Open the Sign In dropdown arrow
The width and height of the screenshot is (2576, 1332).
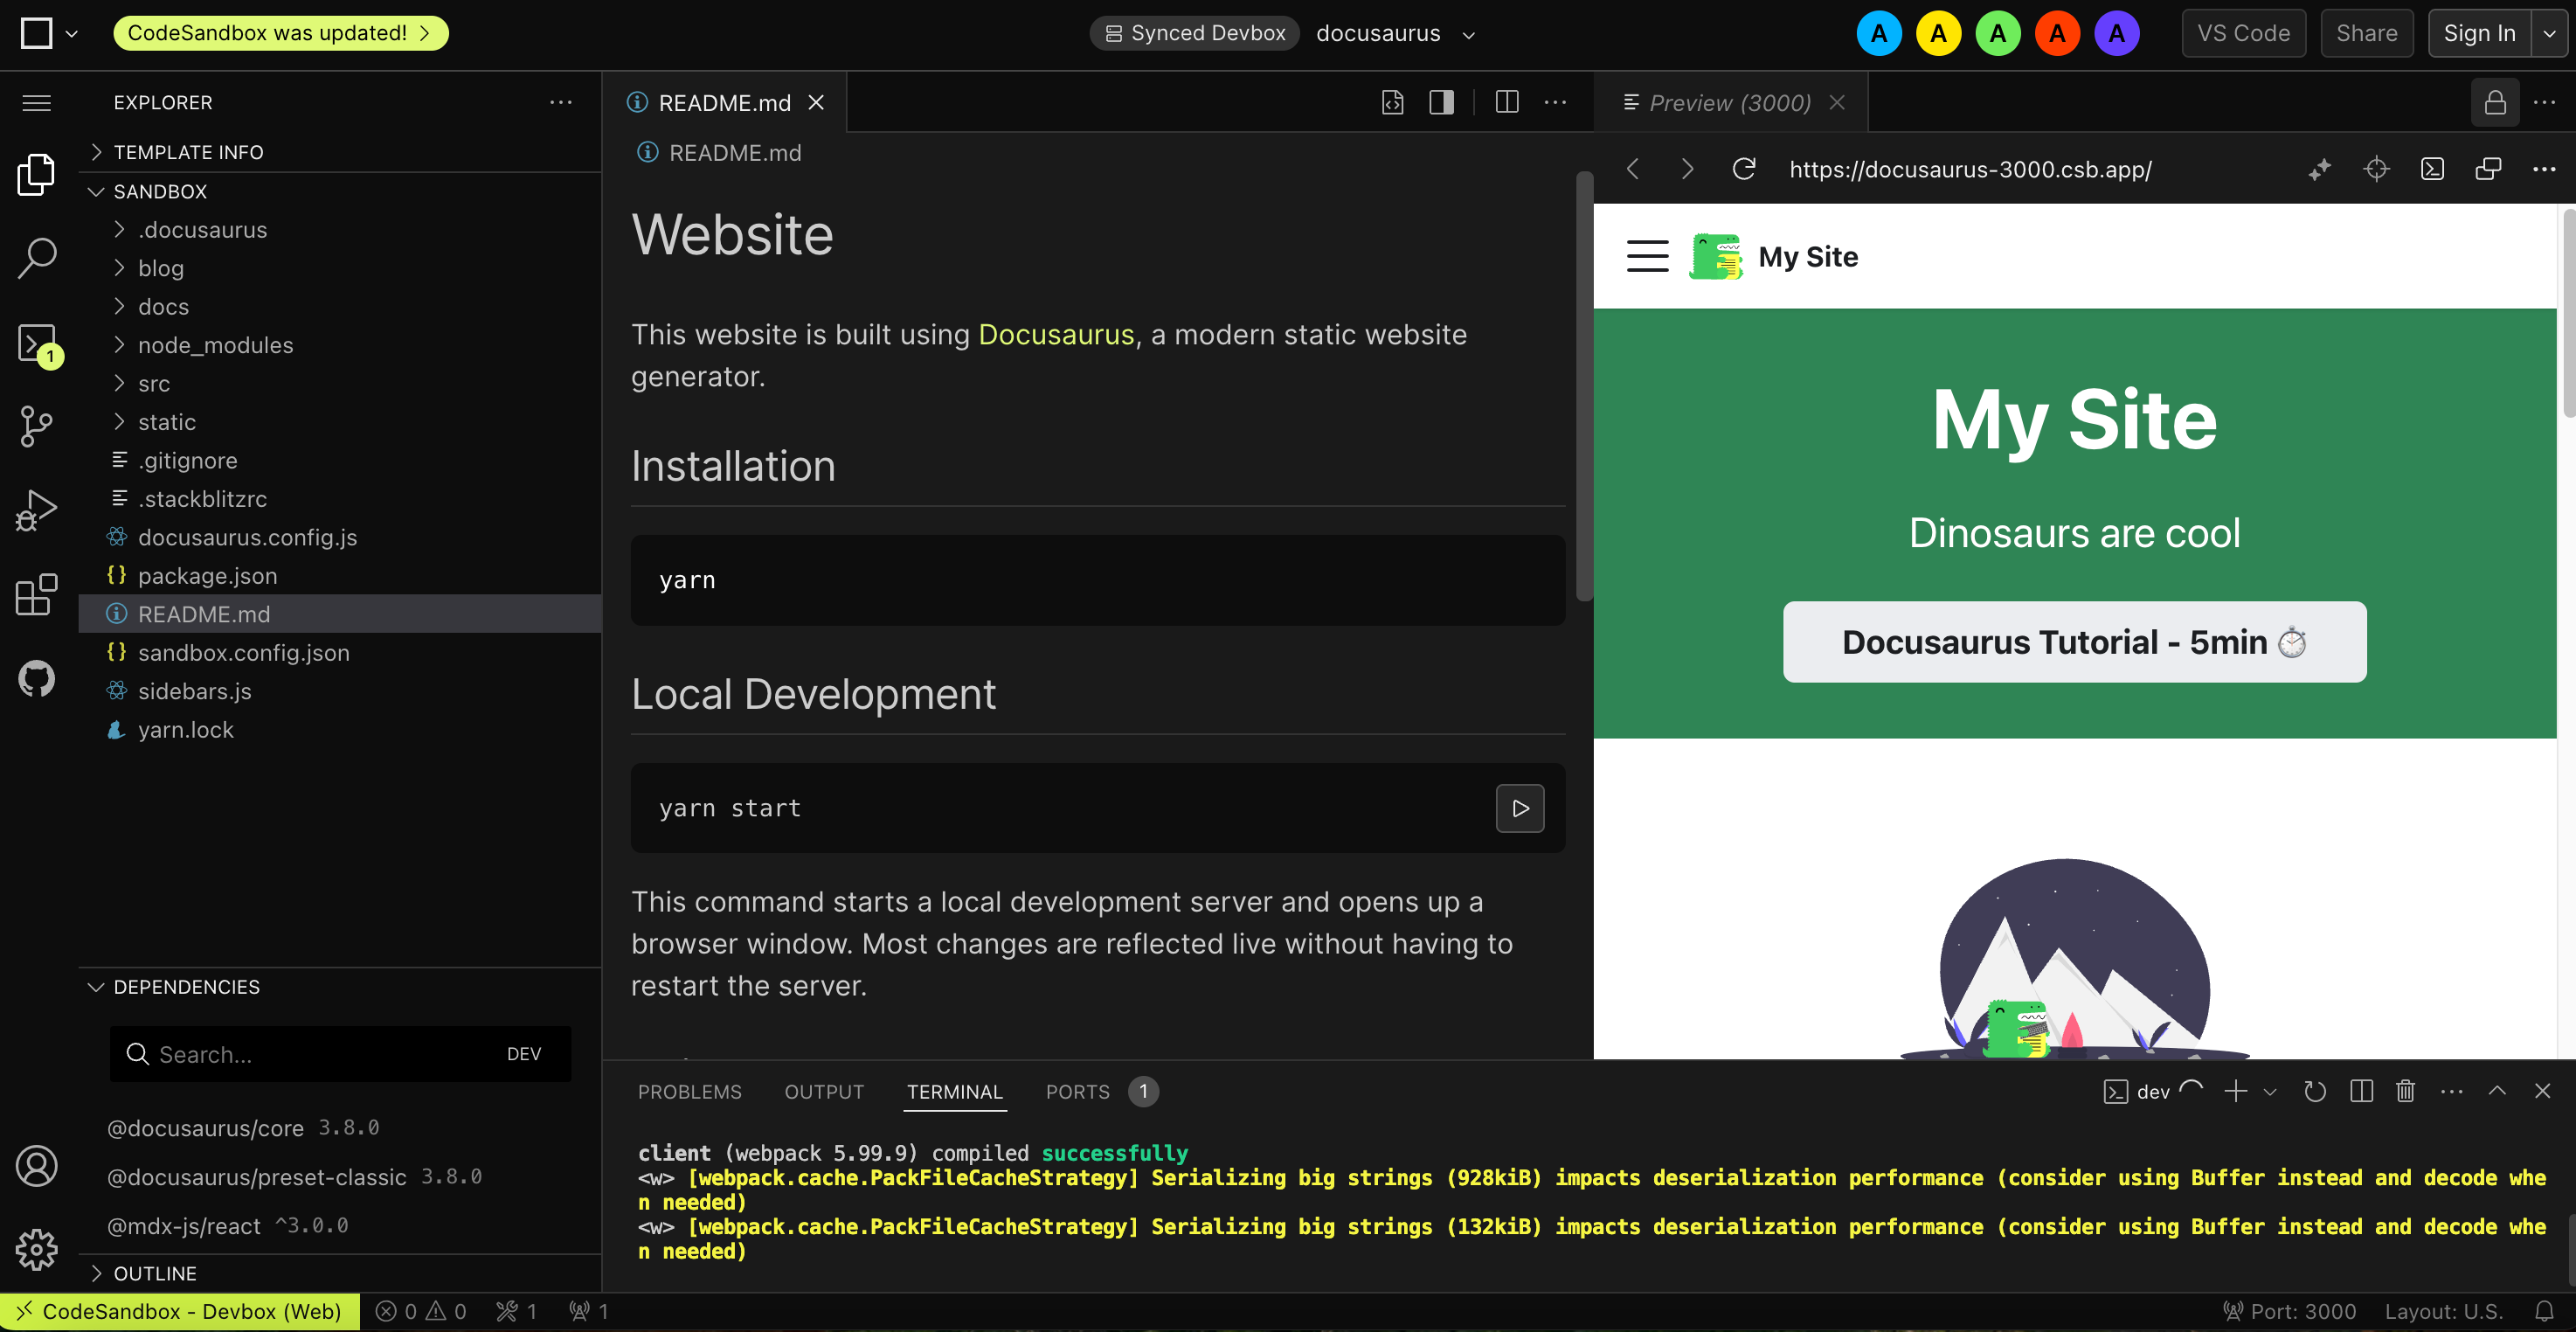pos(2549,33)
